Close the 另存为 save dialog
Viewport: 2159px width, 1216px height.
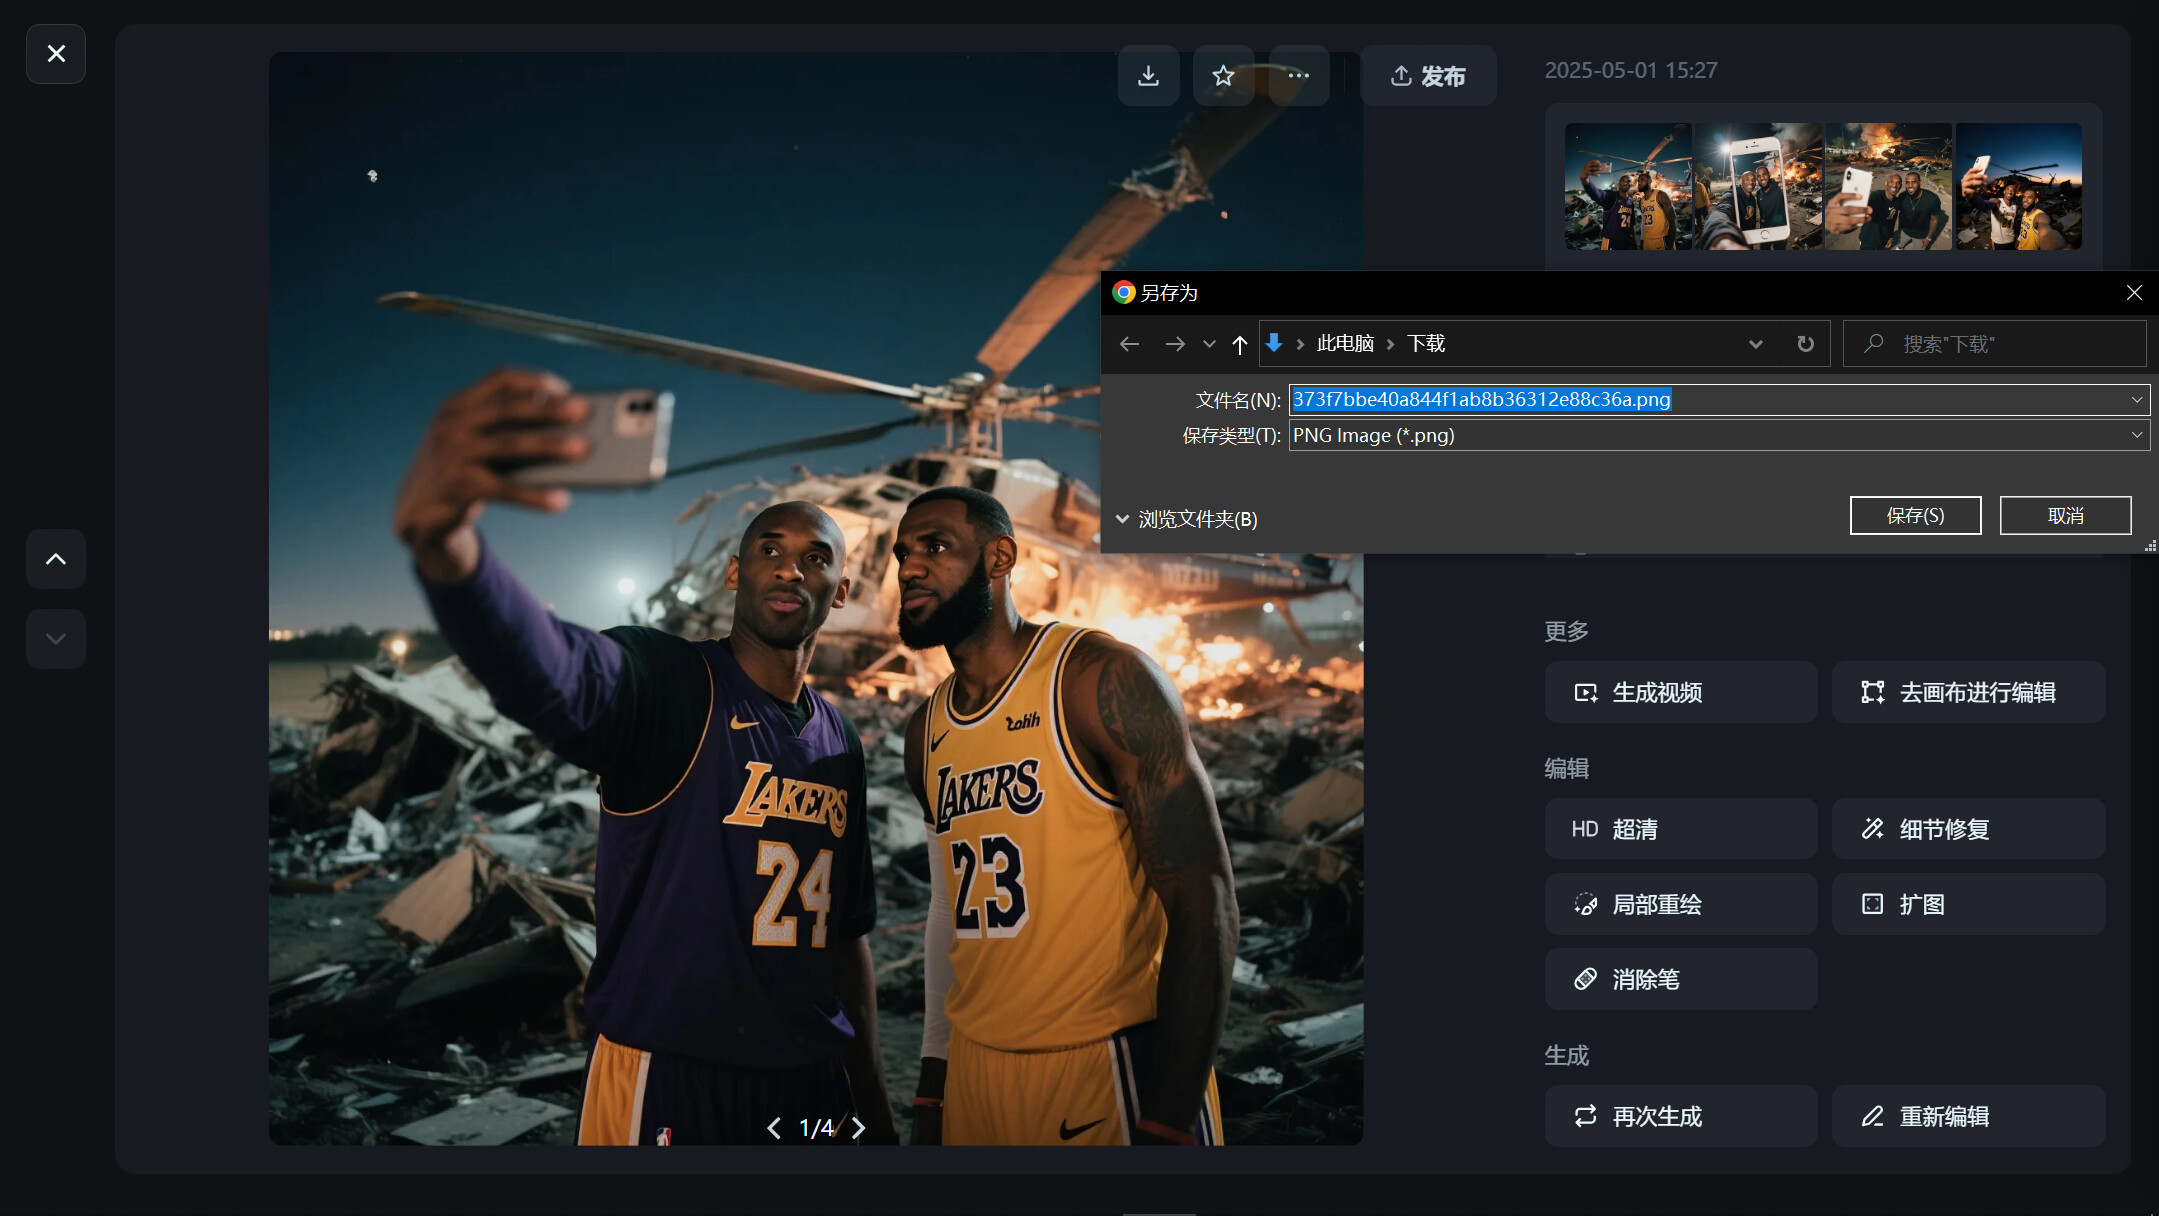[2134, 293]
